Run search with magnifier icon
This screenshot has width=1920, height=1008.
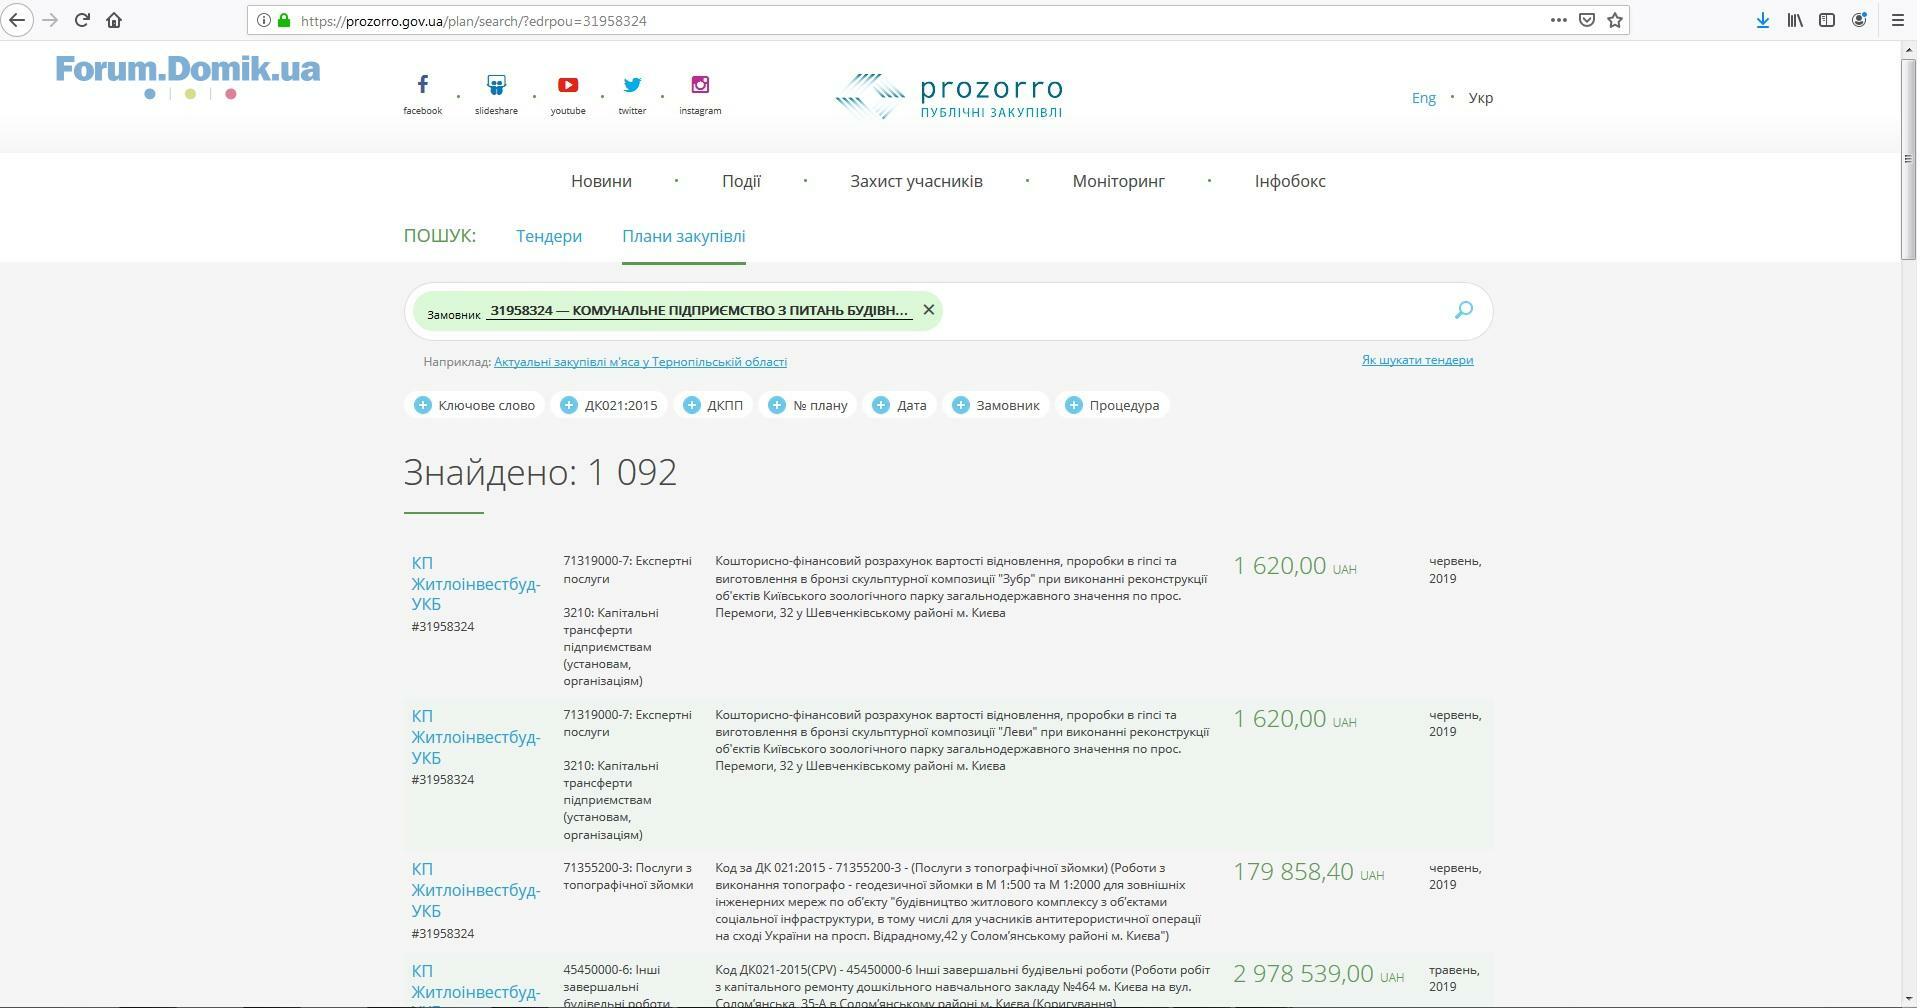pos(1463,310)
